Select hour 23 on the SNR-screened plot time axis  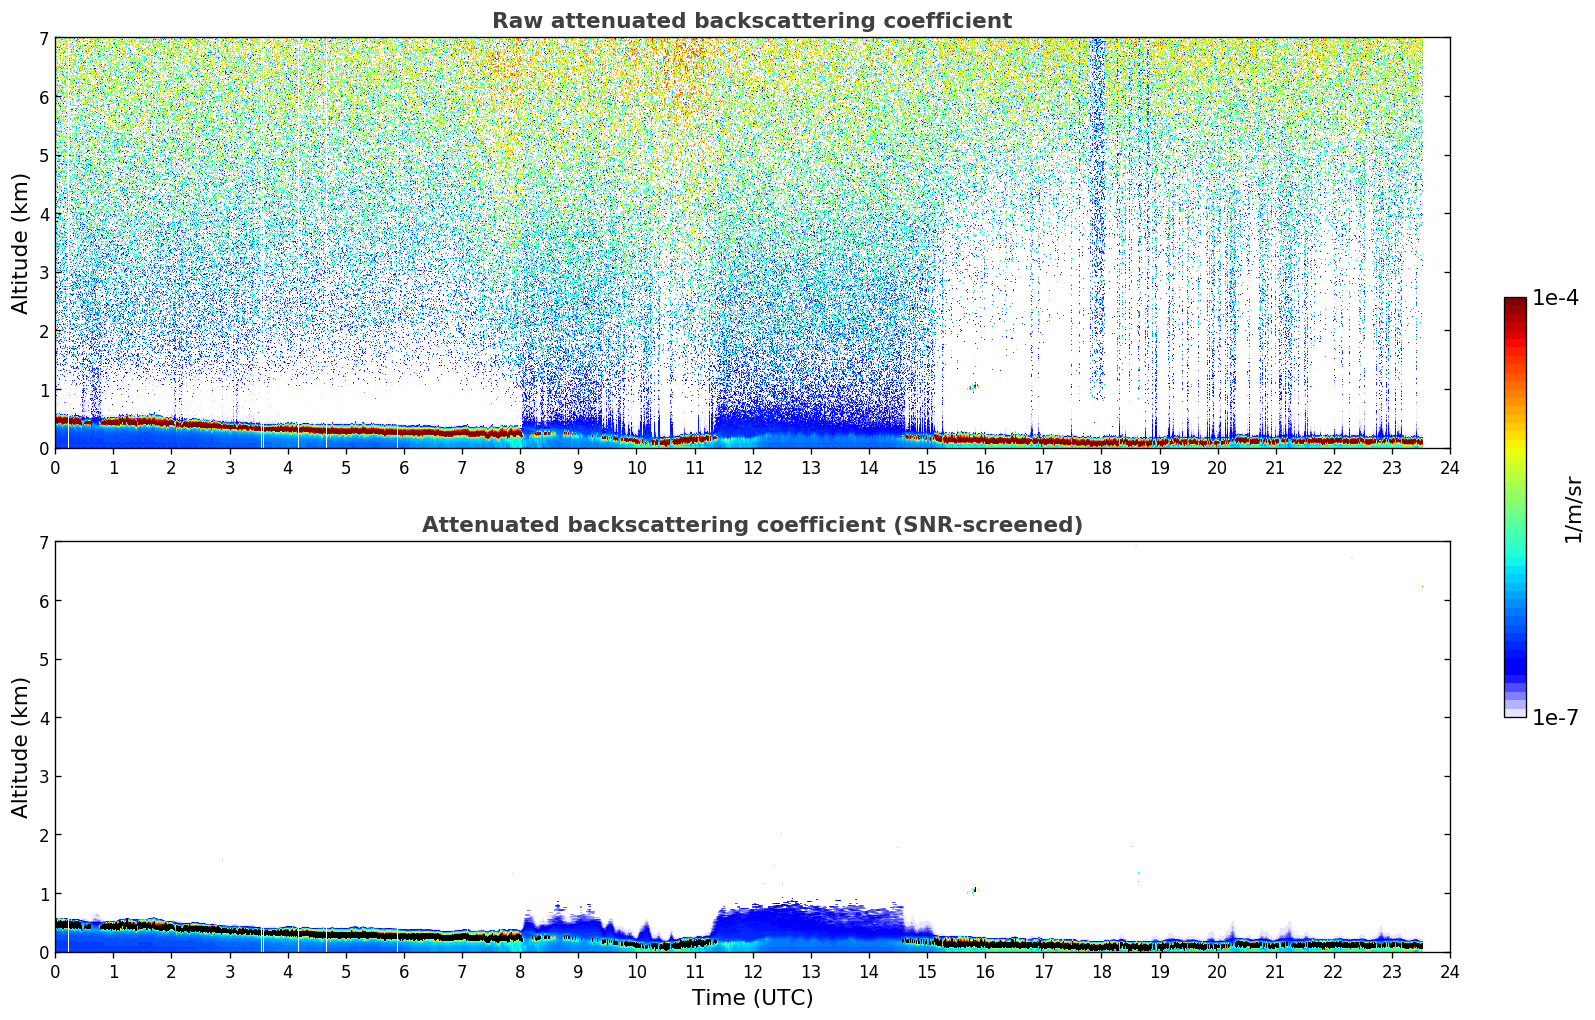click(1392, 971)
